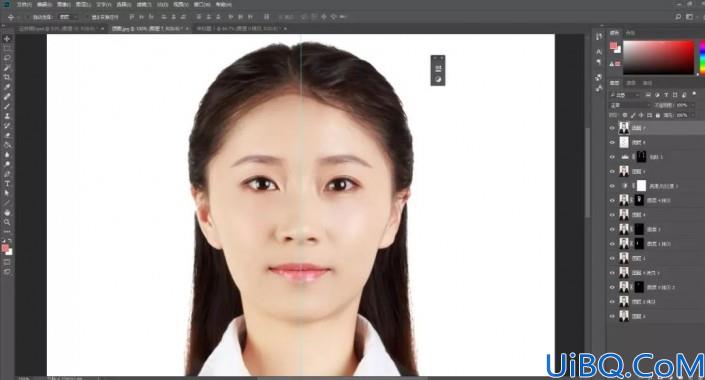Open the workspace switcher icon
This screenshot has height=380, width=705.
[689, 17]
